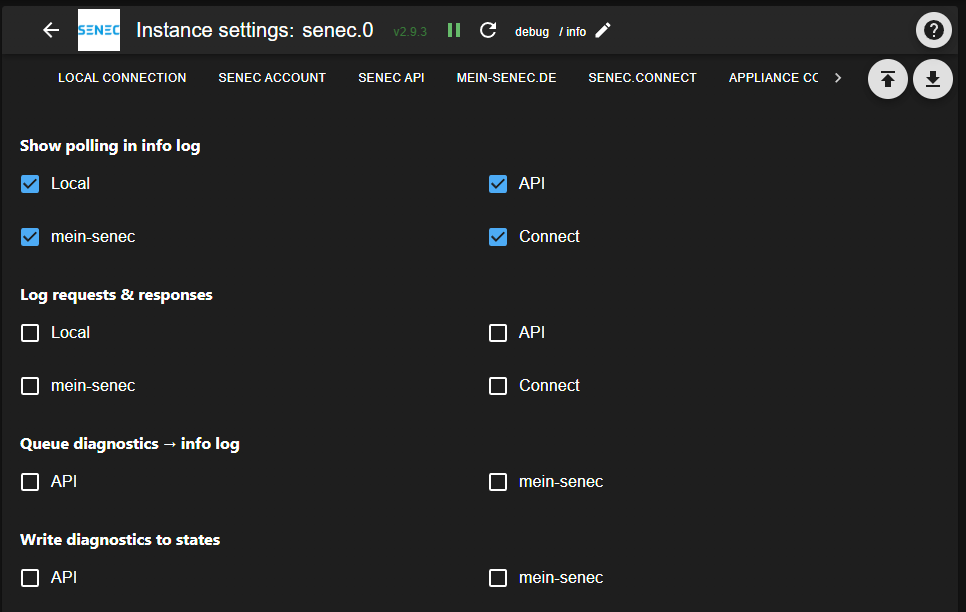Click the Instance settings: senec.0 title

pyautogui.click(x=254, y=30)
